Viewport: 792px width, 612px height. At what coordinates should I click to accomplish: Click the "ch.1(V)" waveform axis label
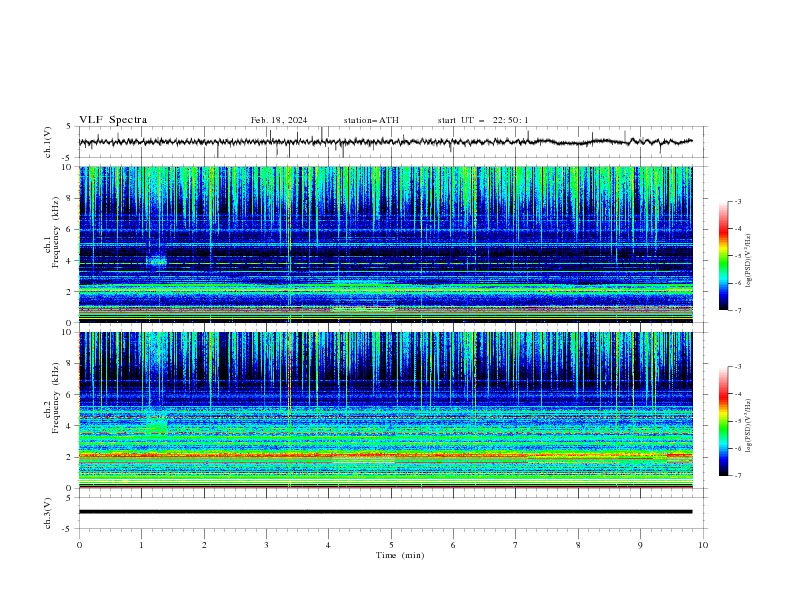tap(48, 142)
